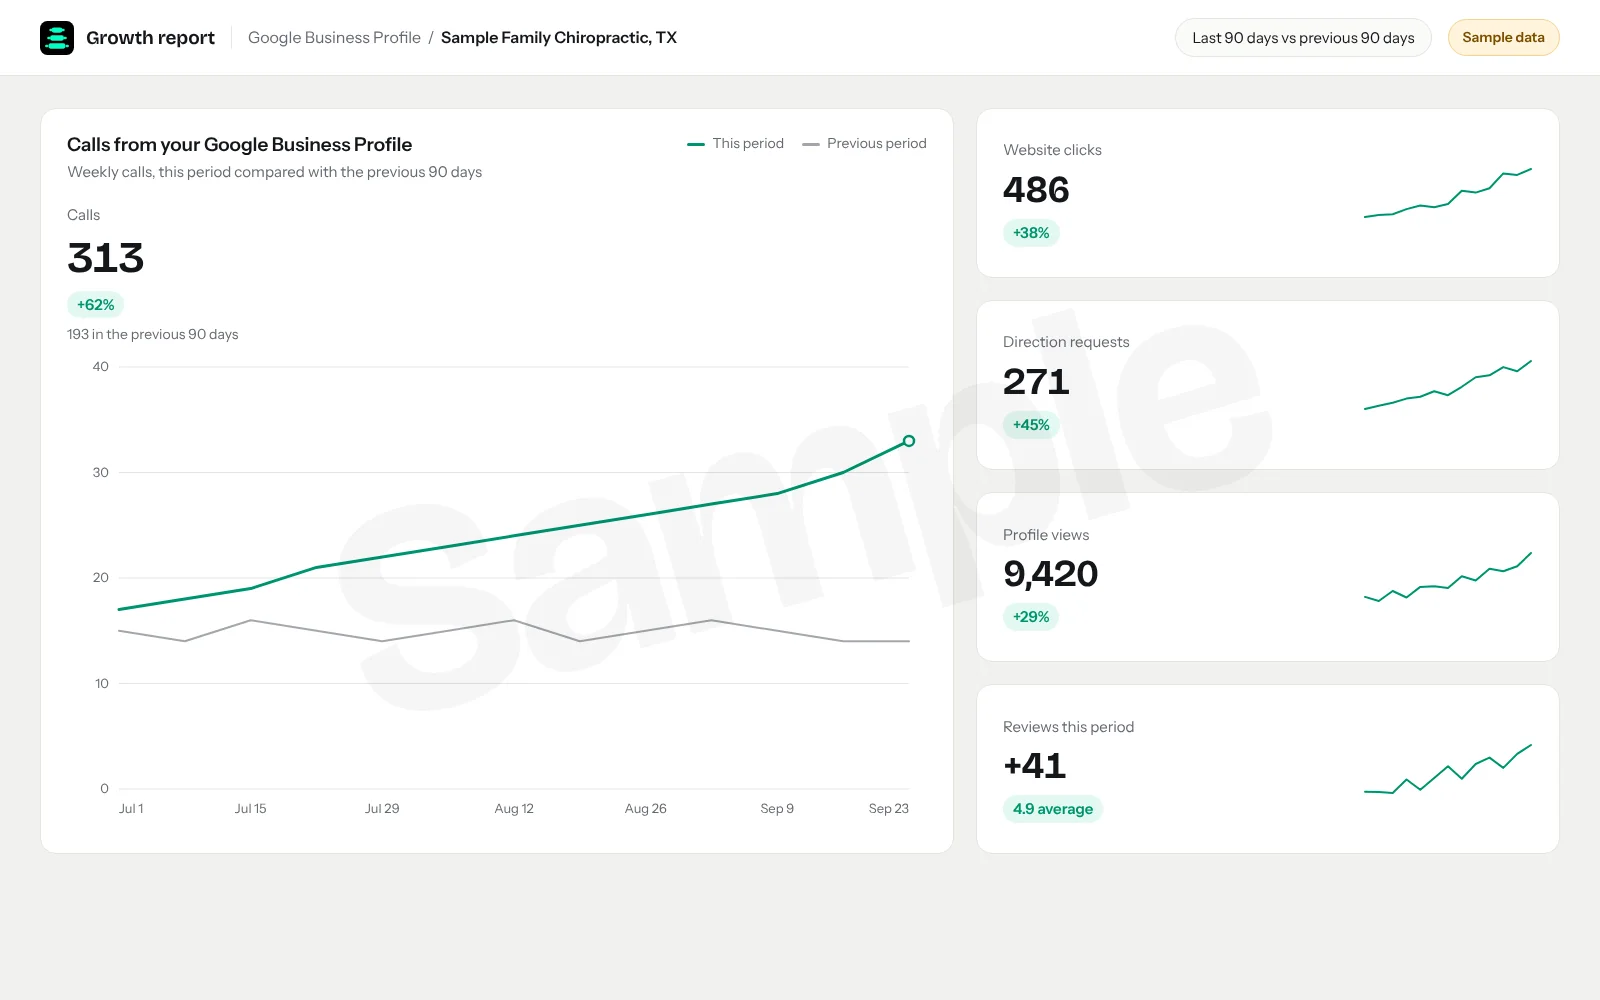The height and width of the screenshot is (1000, 1600).
Task: Click the Sep 23 data point marker
Action: [909, 441]
